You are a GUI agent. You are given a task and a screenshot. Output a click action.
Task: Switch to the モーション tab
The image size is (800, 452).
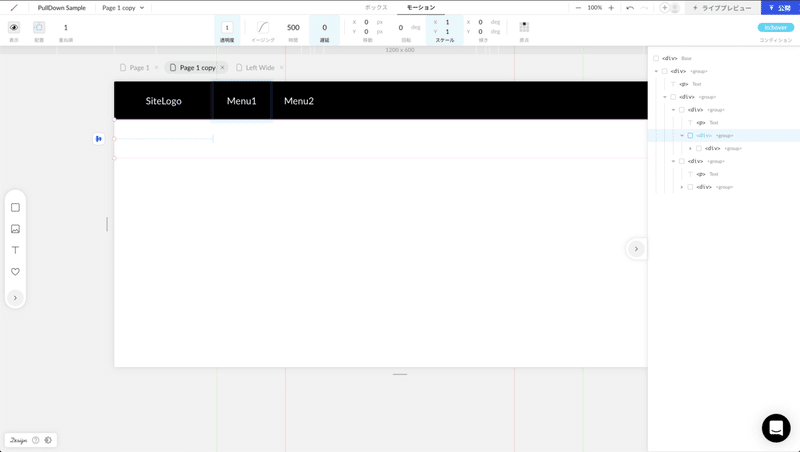[x=421, y=8]
